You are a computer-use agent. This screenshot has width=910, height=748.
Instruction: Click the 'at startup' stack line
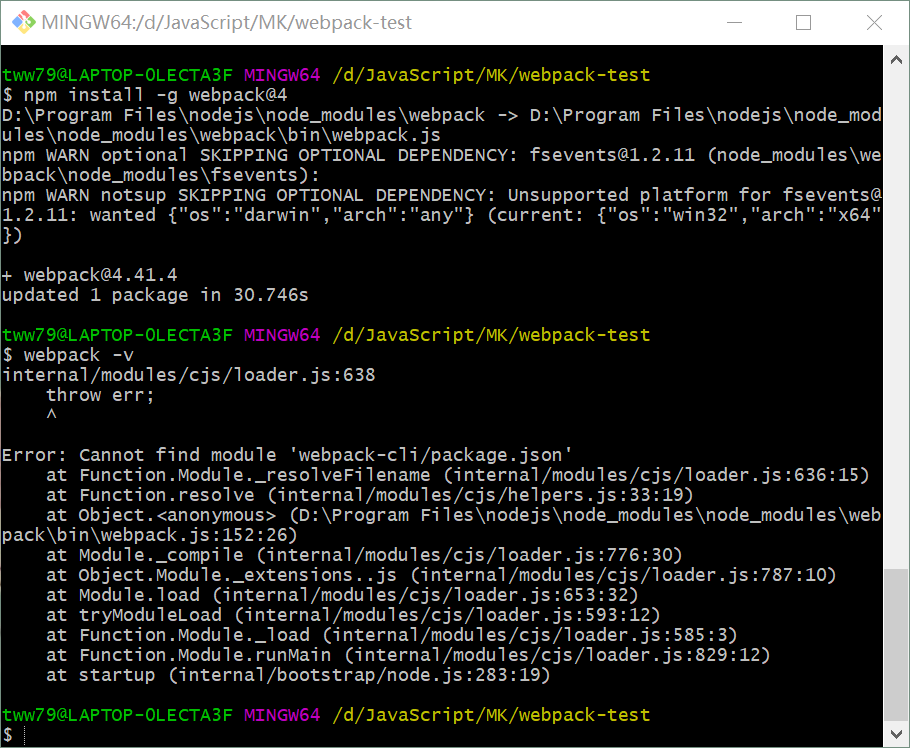[298, 675]
